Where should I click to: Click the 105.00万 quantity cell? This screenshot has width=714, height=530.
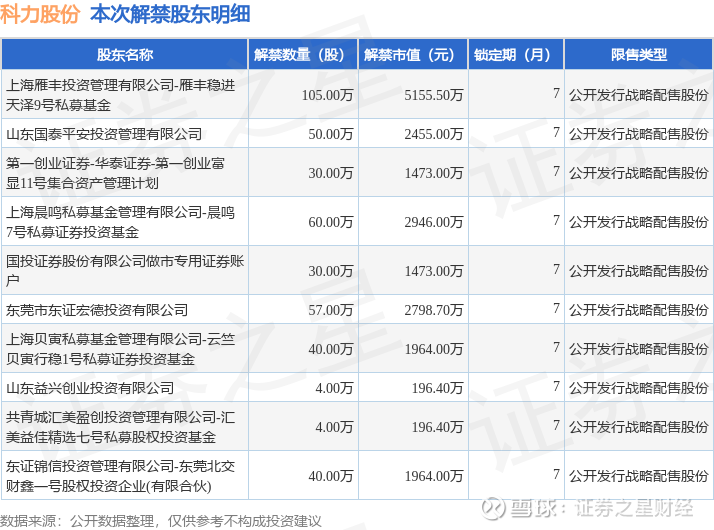(x=327, y=95)
